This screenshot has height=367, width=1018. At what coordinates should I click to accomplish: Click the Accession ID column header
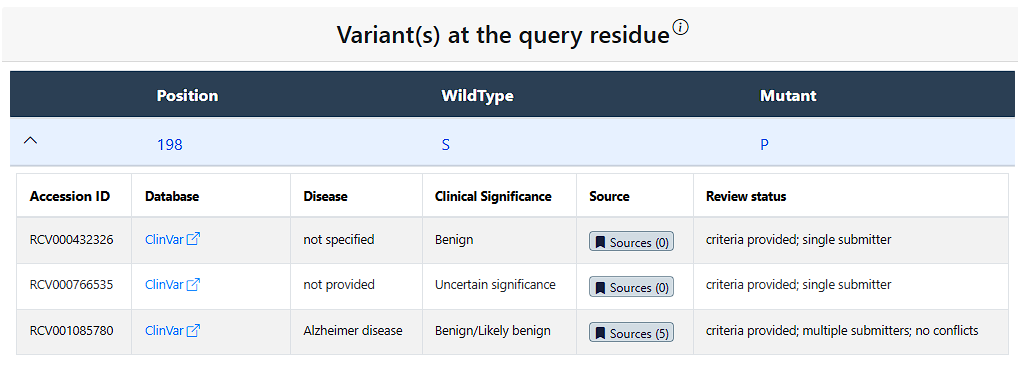tap(69, 196)
